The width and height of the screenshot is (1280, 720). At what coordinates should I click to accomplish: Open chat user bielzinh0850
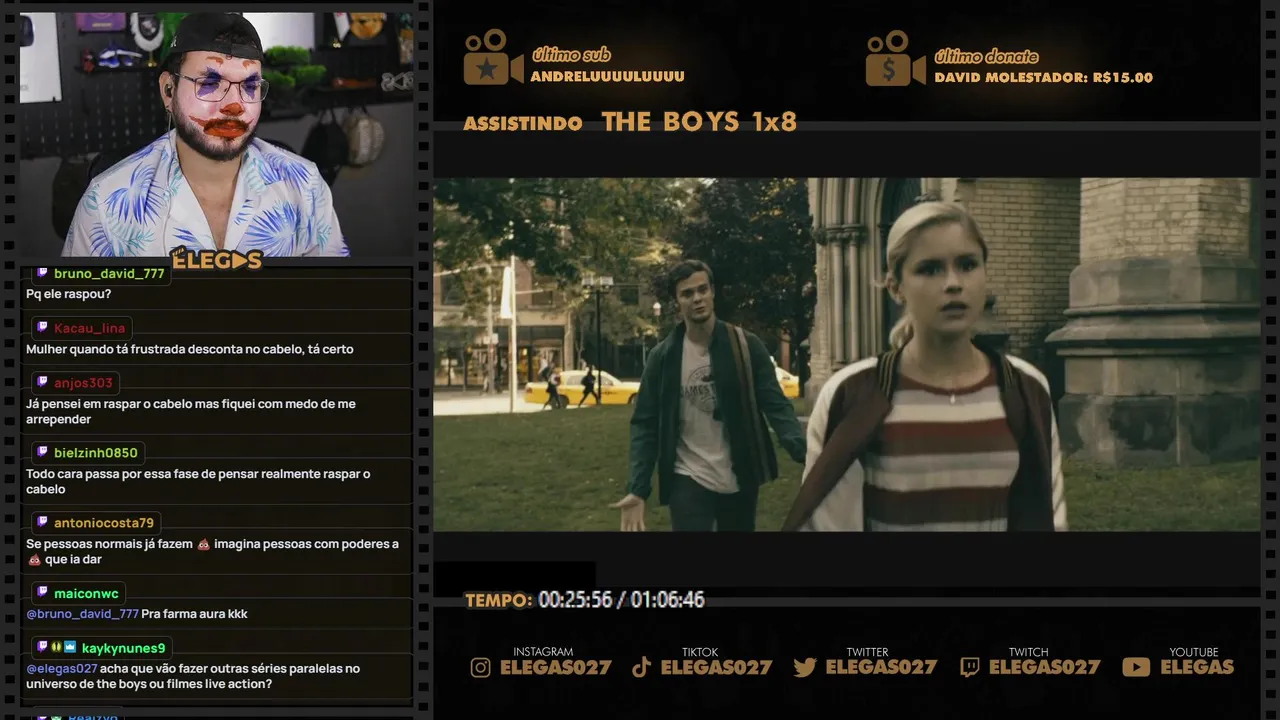96,454
